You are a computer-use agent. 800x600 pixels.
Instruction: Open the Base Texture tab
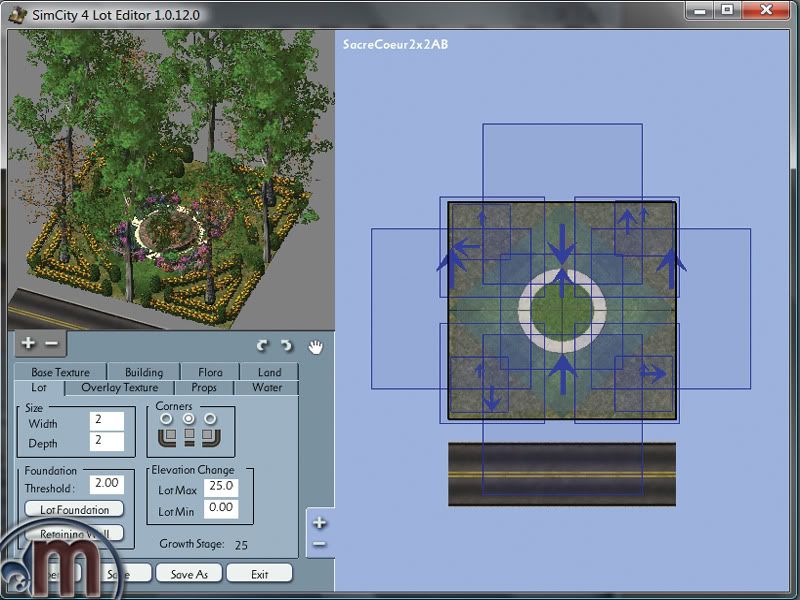[60, 372]
